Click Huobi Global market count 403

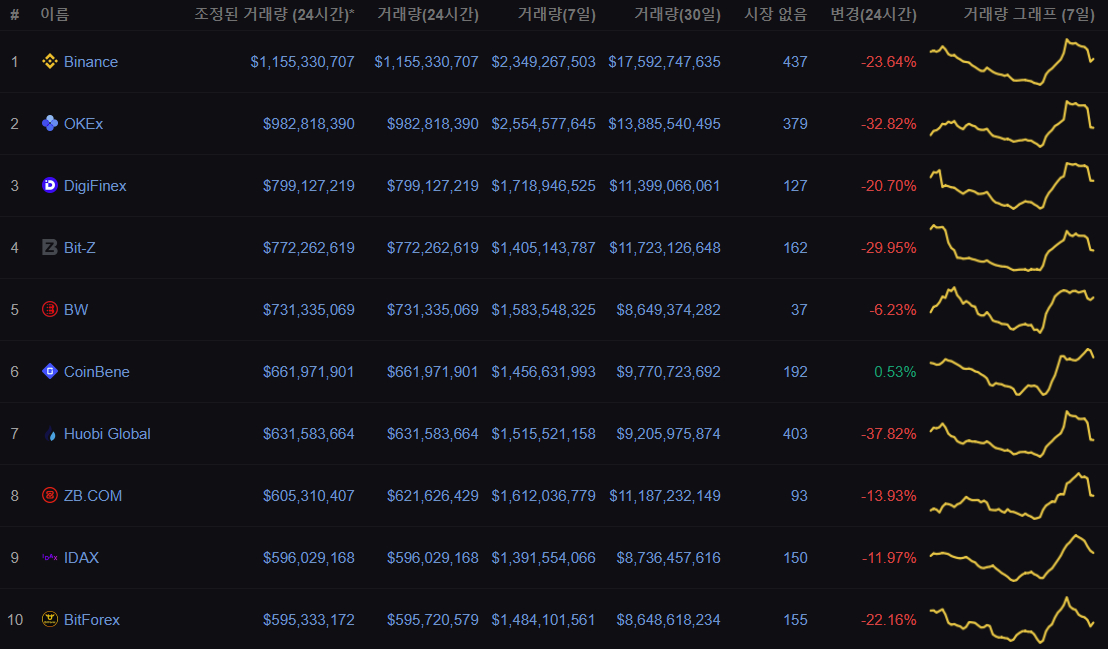795,434
